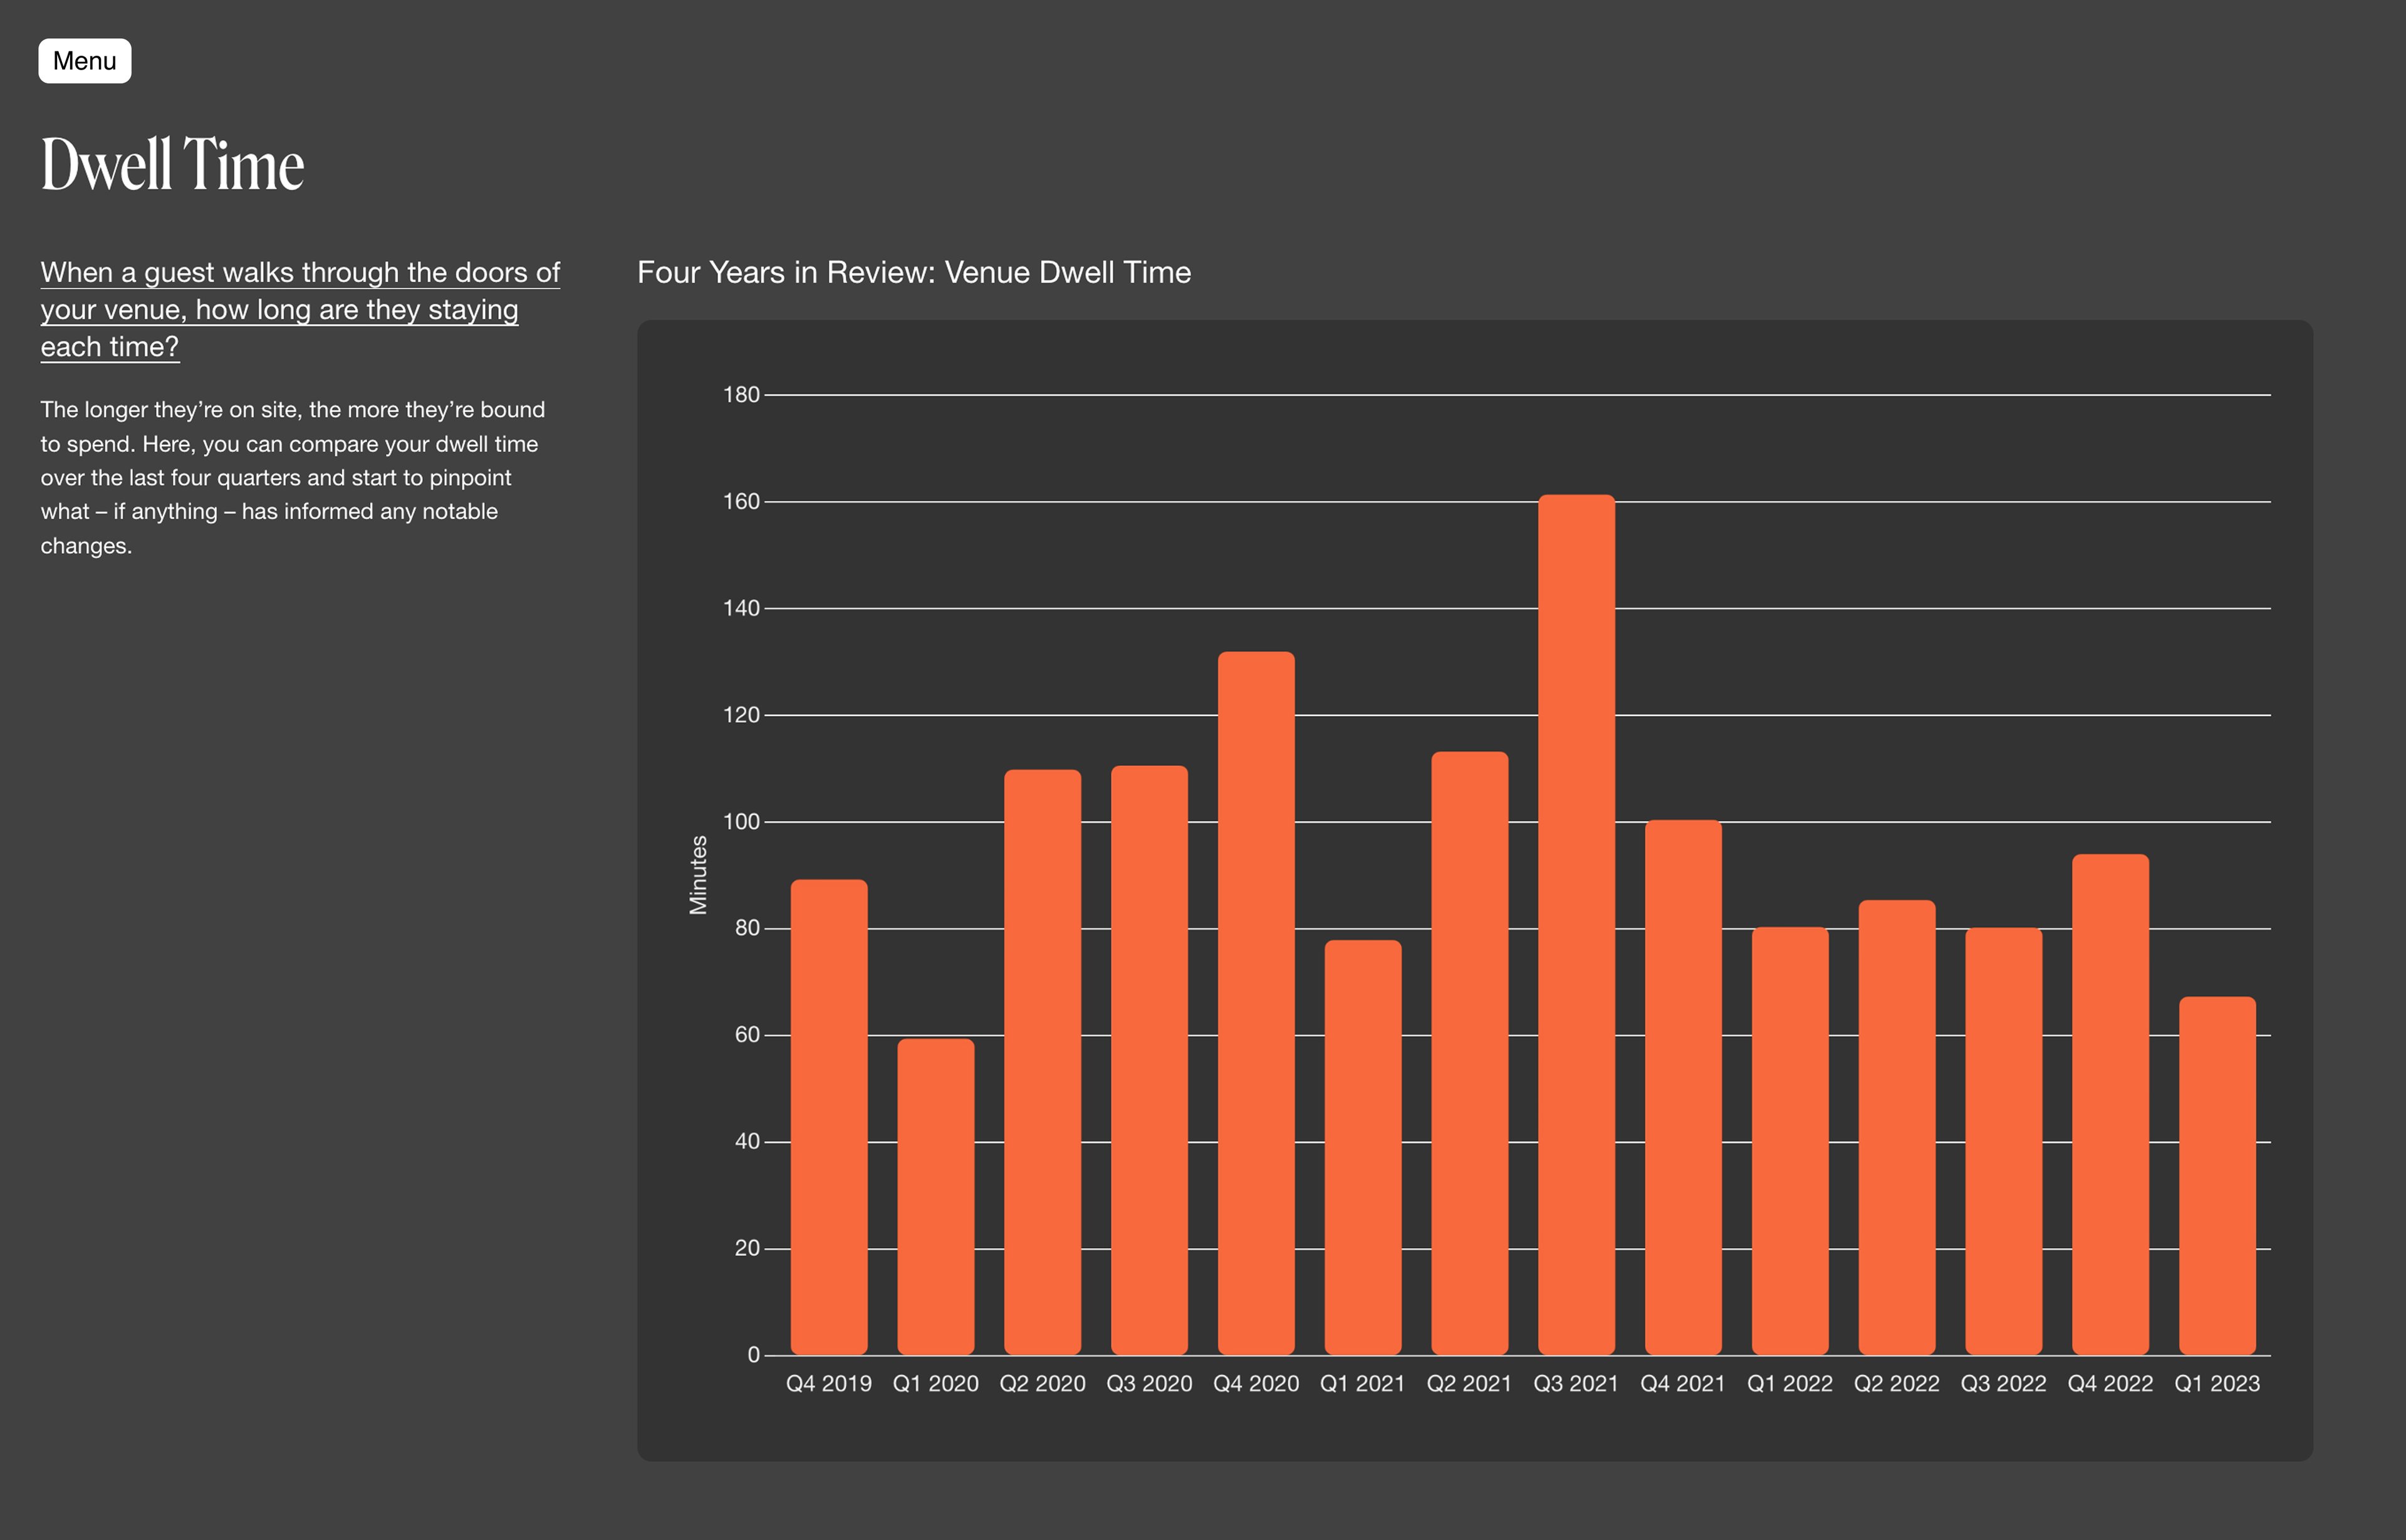The width and height of the screenshot is (2406, 1540).
Task: Select the Q1 2023 bar
Action: pyautogui.click(x=2217, y=1175)
